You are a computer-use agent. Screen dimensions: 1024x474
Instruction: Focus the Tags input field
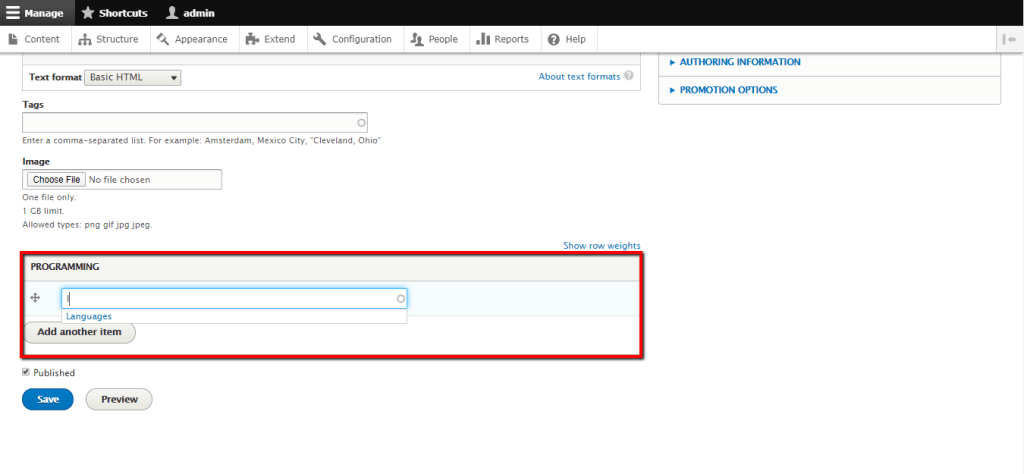pyautogui.click(x=195, y=122)
